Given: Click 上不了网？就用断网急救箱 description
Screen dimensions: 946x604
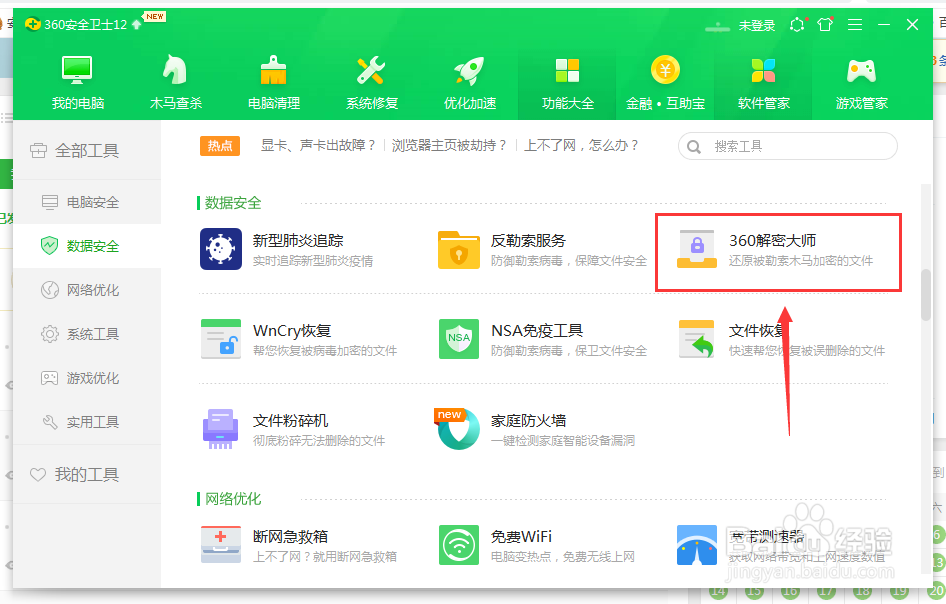Looking at the screenshot, I should pyautogui.click(x=325, y=556).
